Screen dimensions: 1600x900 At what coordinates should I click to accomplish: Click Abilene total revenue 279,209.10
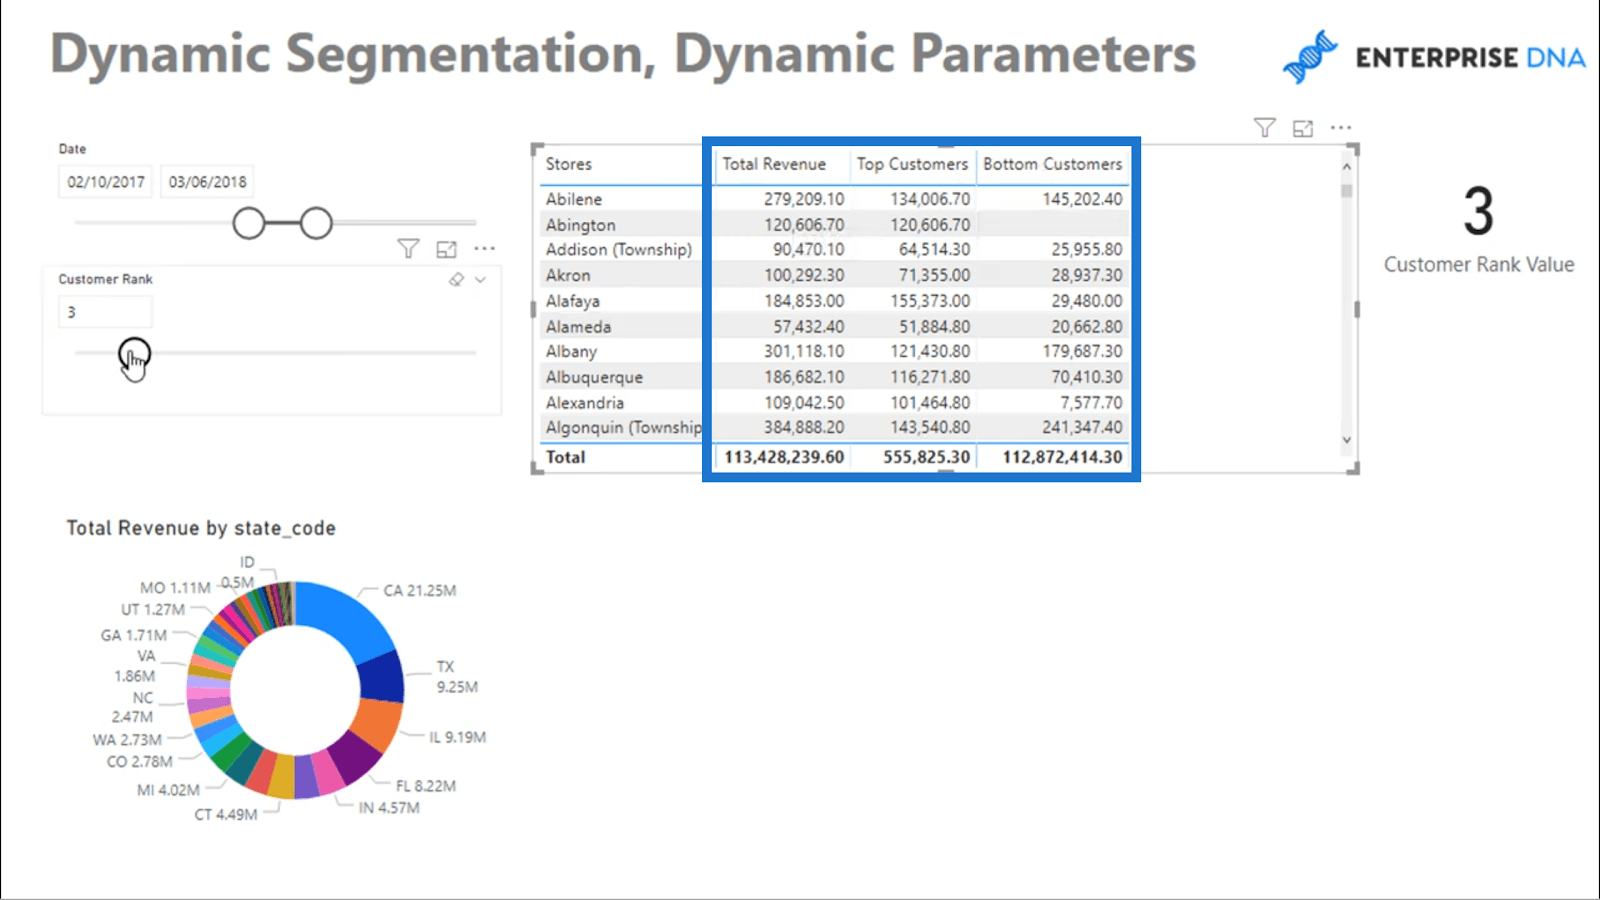(804, 199)
